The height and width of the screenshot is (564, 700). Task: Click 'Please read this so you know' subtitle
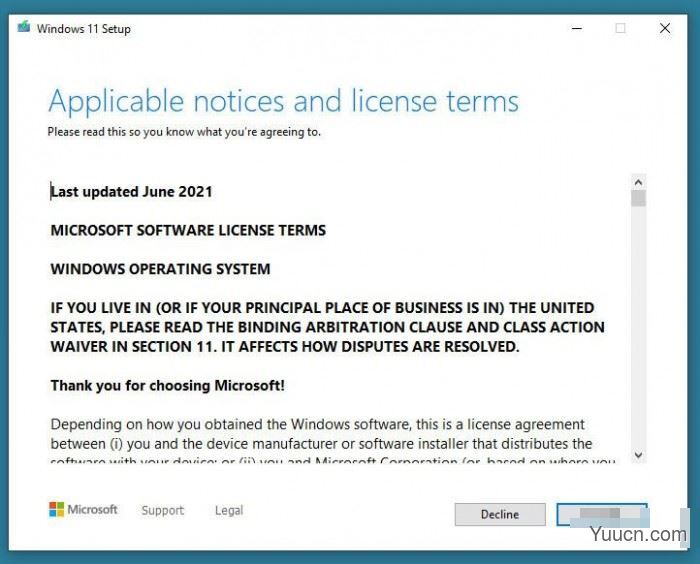(x=184, y=132)
